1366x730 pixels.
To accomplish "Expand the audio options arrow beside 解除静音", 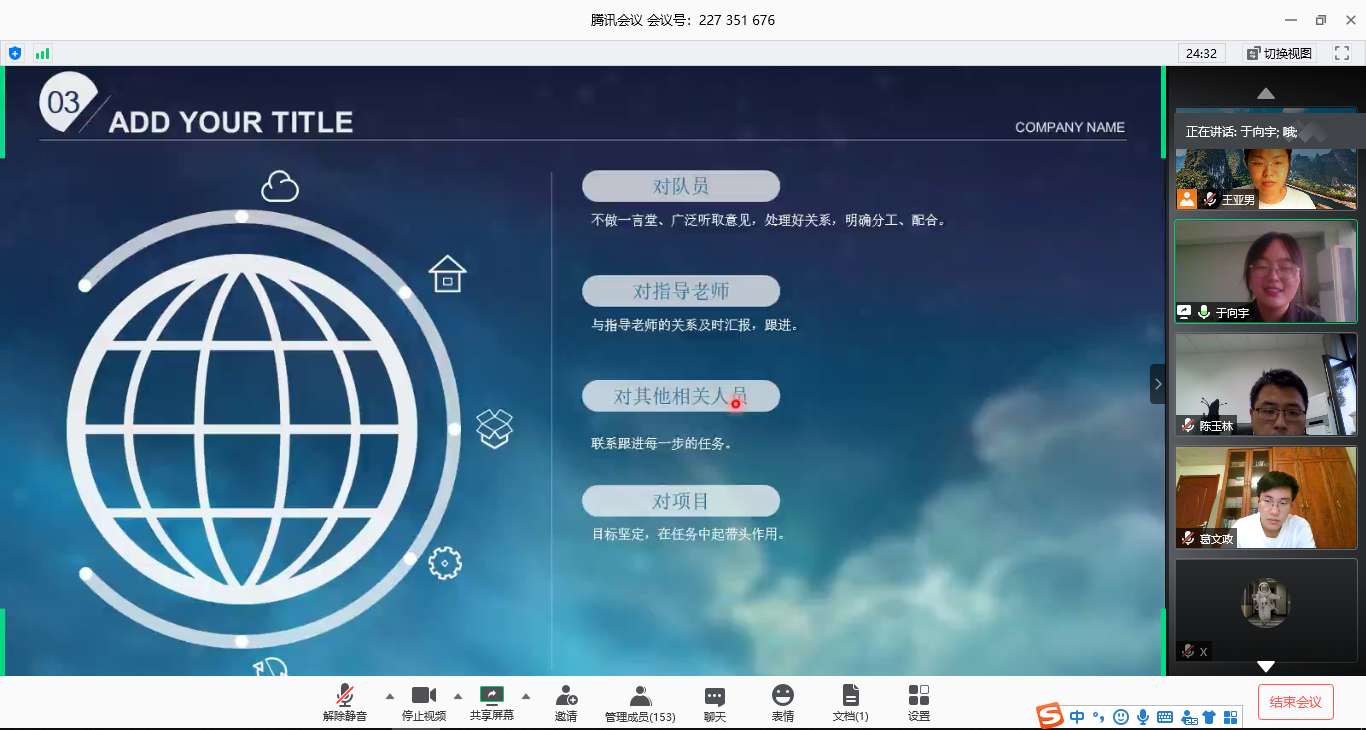I will coord(390,696).
